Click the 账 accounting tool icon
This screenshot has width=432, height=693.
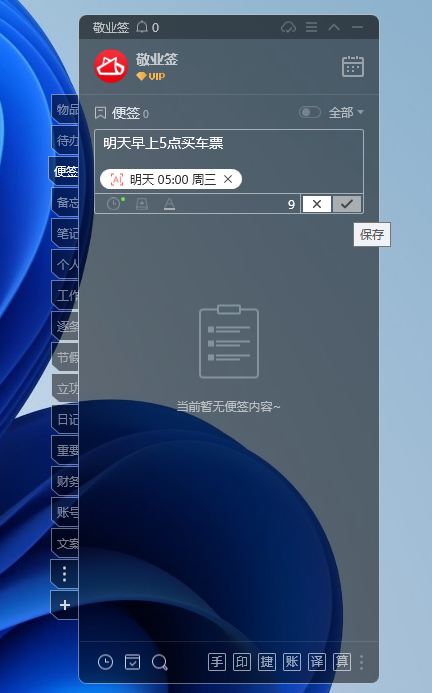point(292,662)
